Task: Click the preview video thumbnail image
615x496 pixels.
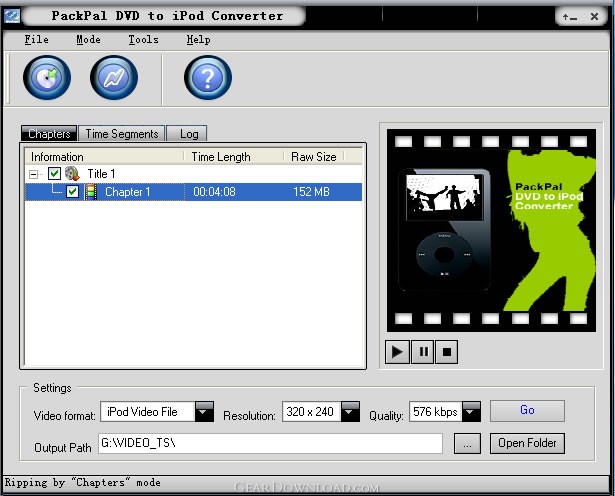Action: click(491, 230)
